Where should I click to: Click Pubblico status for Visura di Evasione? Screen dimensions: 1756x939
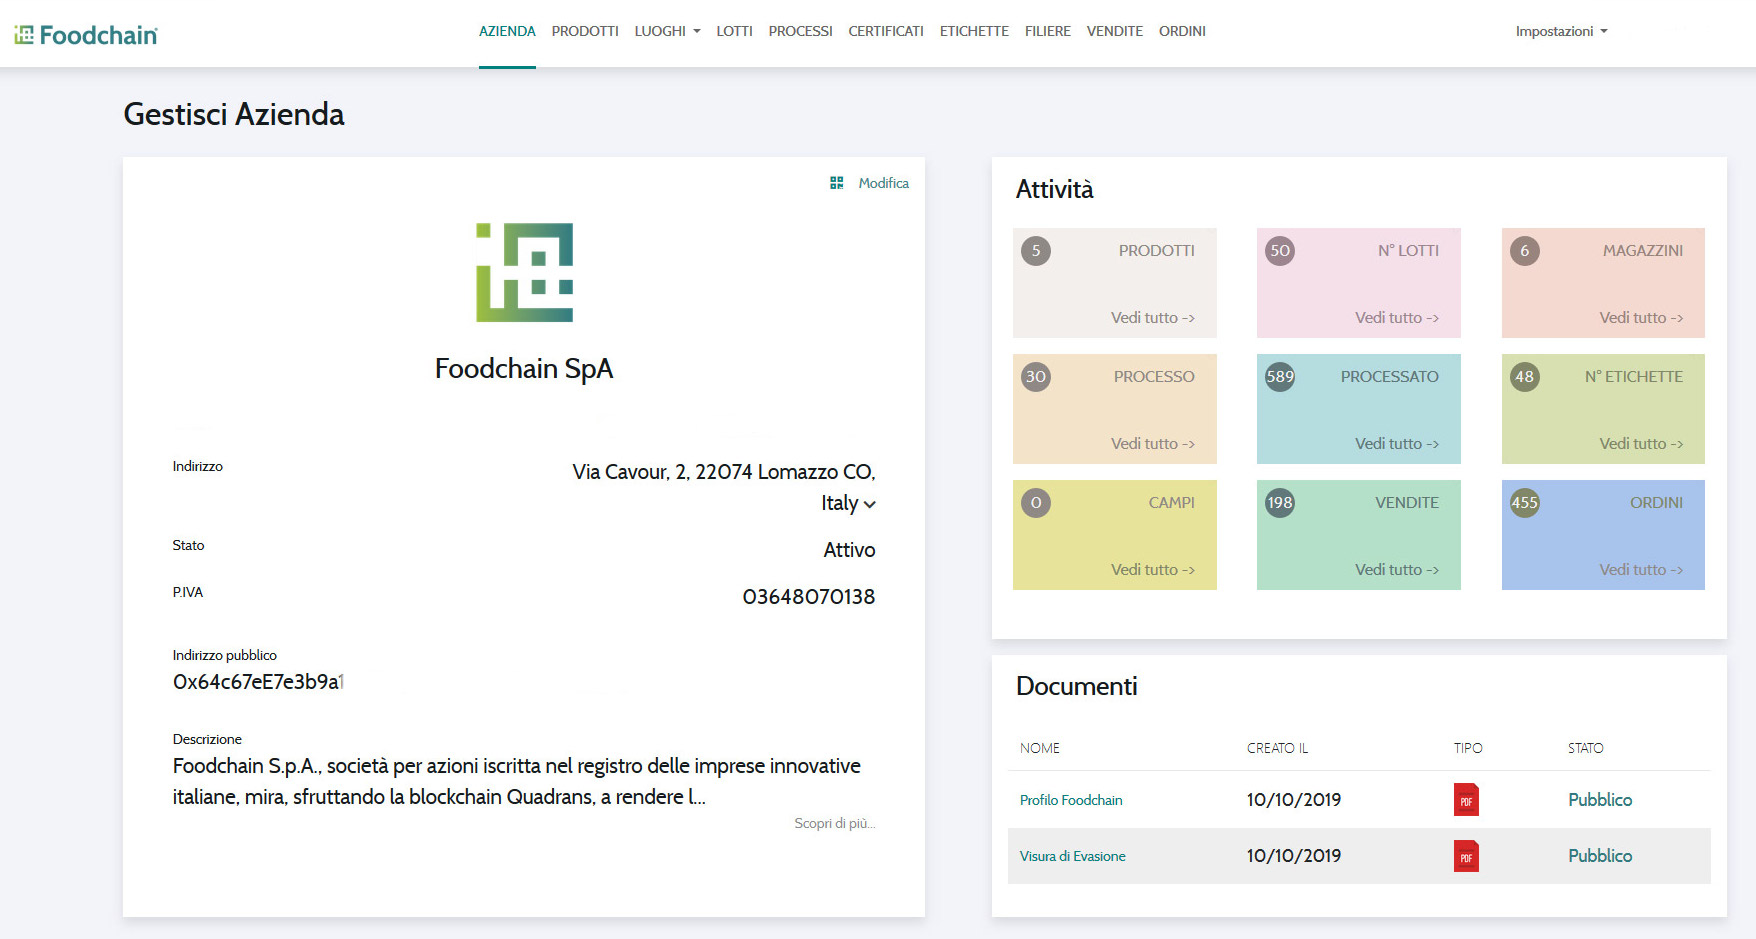pos(1600,856)
